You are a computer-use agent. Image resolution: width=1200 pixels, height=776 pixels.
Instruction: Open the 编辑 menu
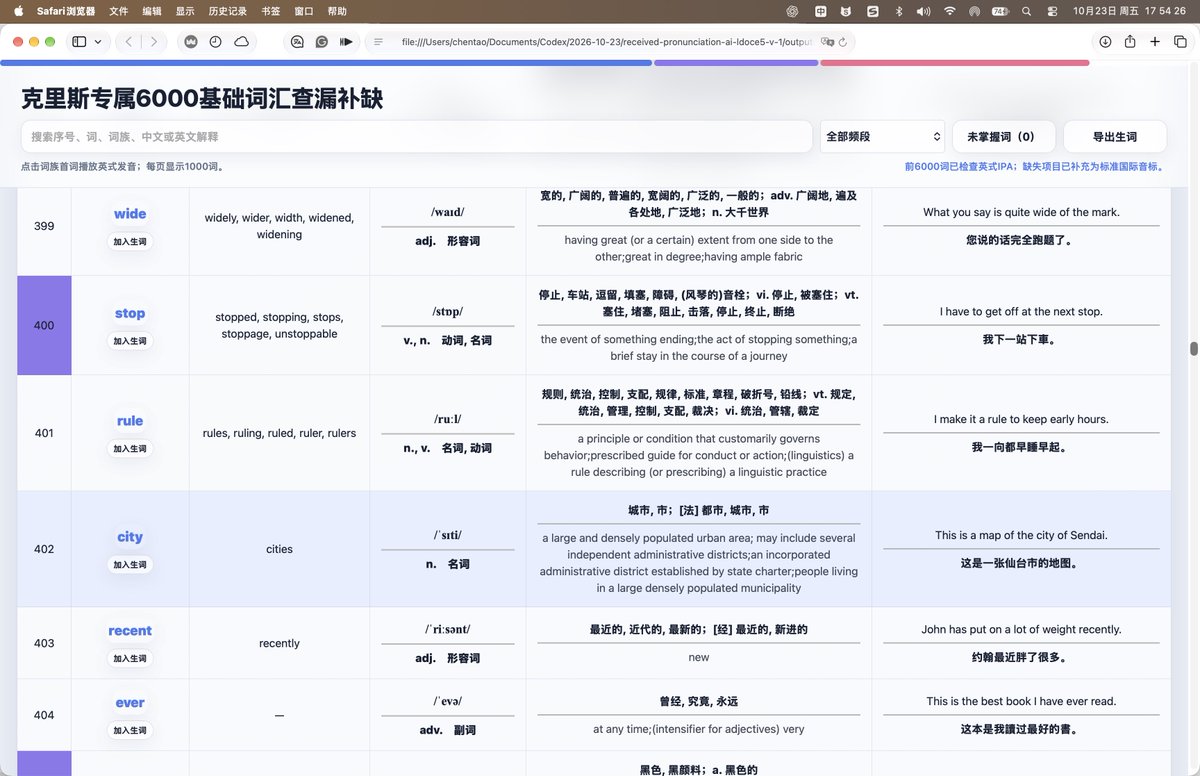(152, 11)
